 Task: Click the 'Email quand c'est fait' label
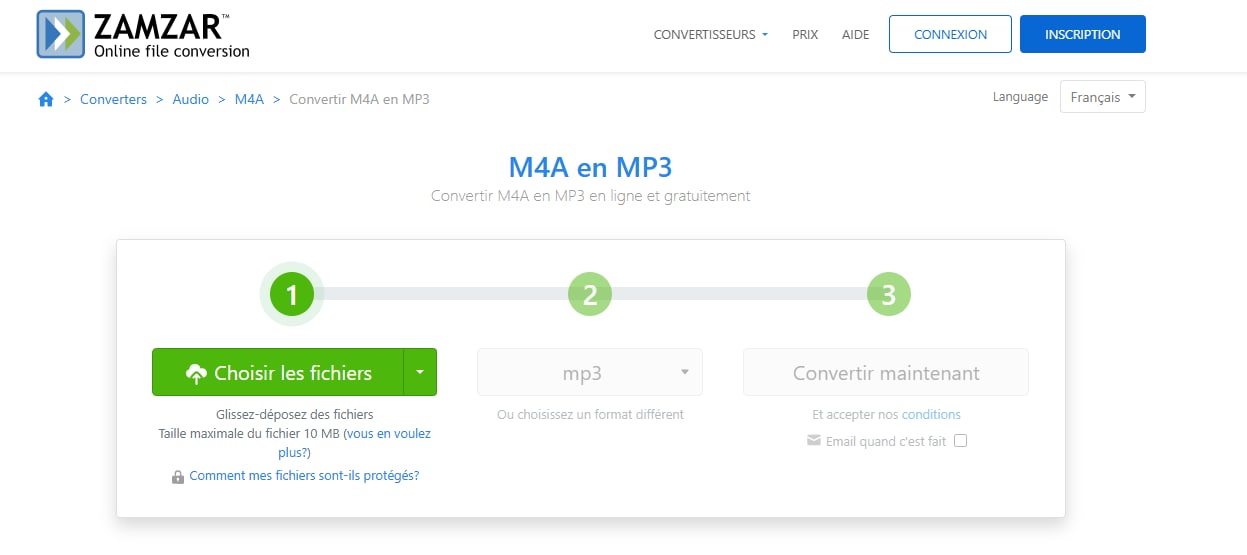pos(886,441)
